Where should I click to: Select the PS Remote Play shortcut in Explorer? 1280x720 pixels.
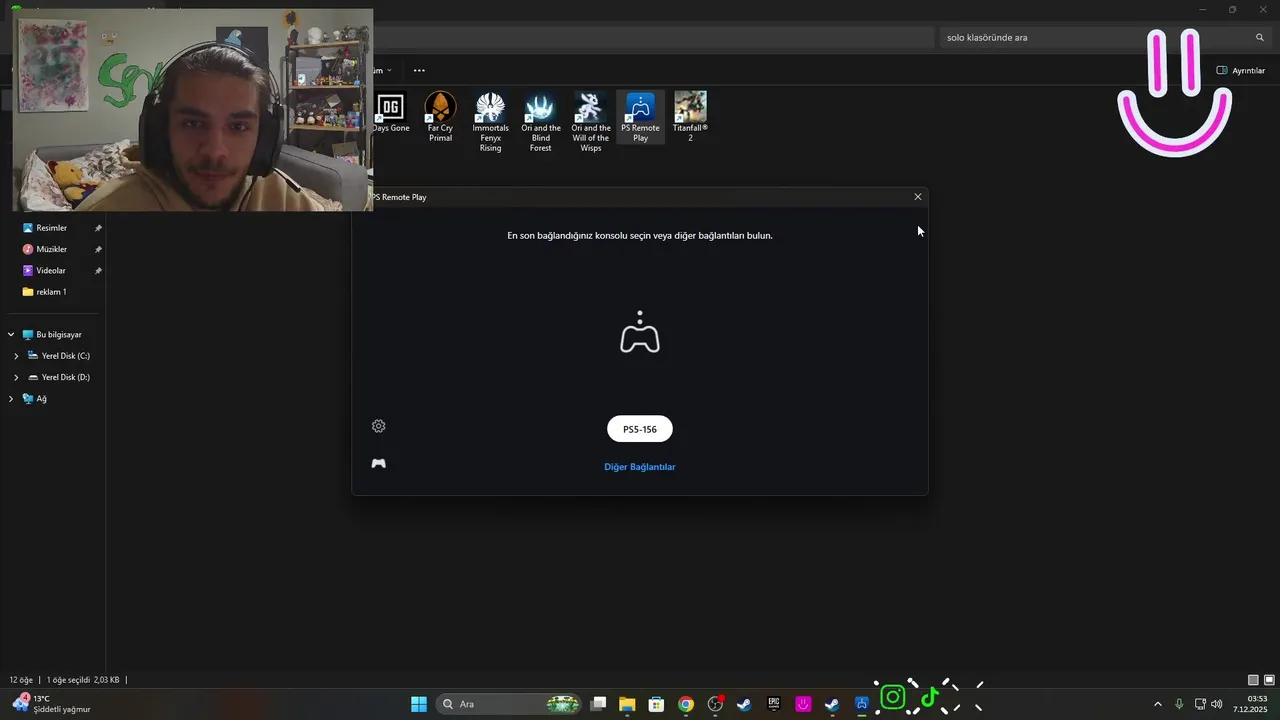640,117
